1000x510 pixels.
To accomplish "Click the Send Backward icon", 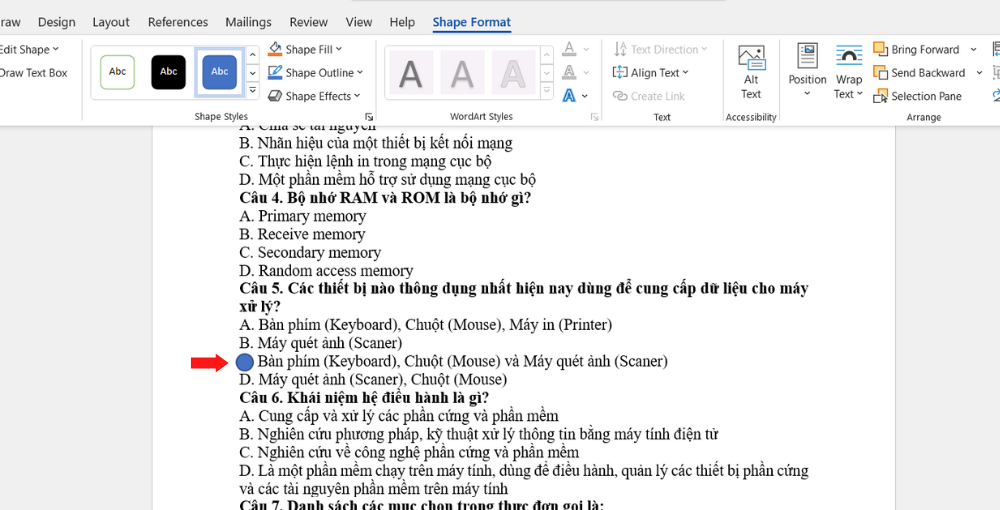I will (x=880, y=73).
